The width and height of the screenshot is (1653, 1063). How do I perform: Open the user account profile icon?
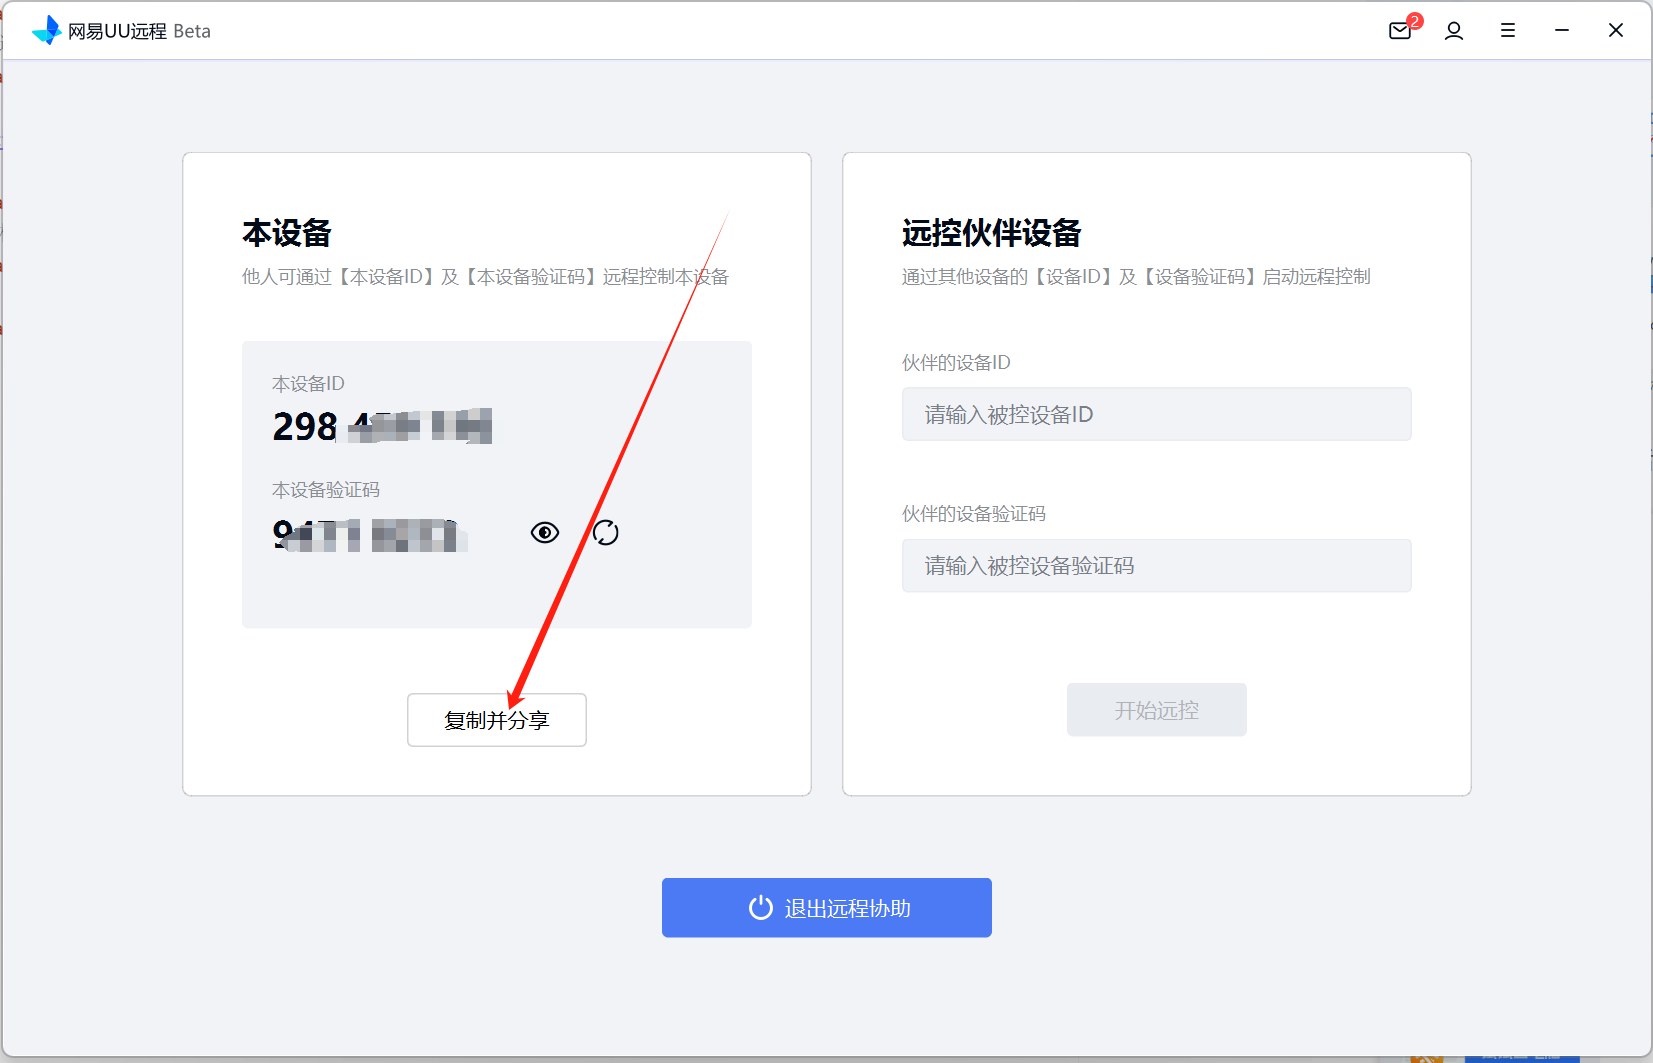pyautogui.click(x=1454, y=31)
